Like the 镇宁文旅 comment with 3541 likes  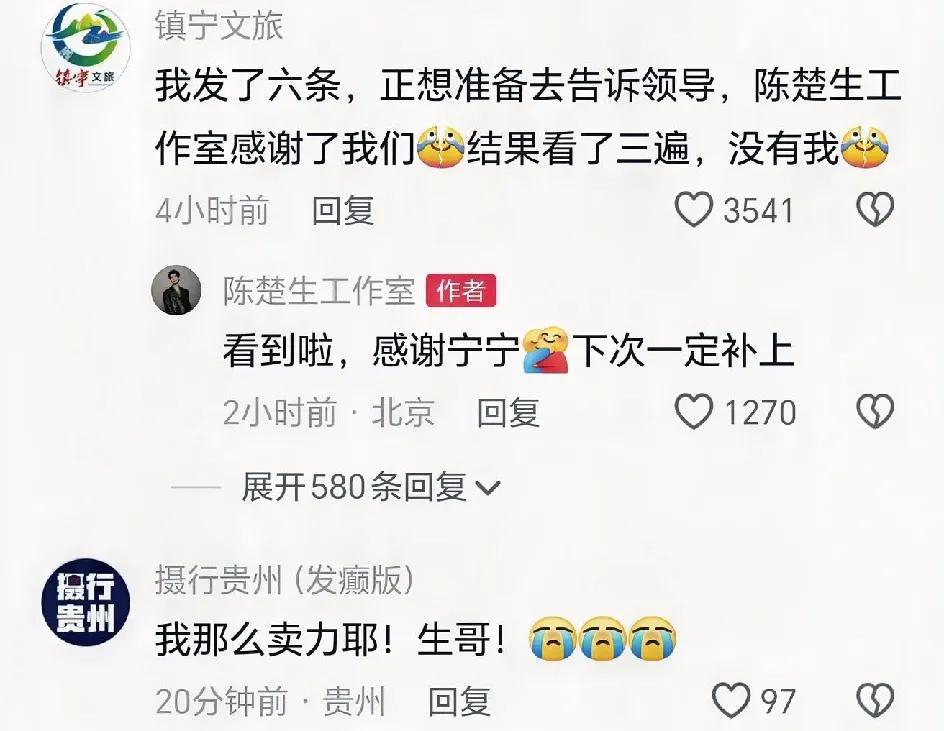[x=694, y=210]
